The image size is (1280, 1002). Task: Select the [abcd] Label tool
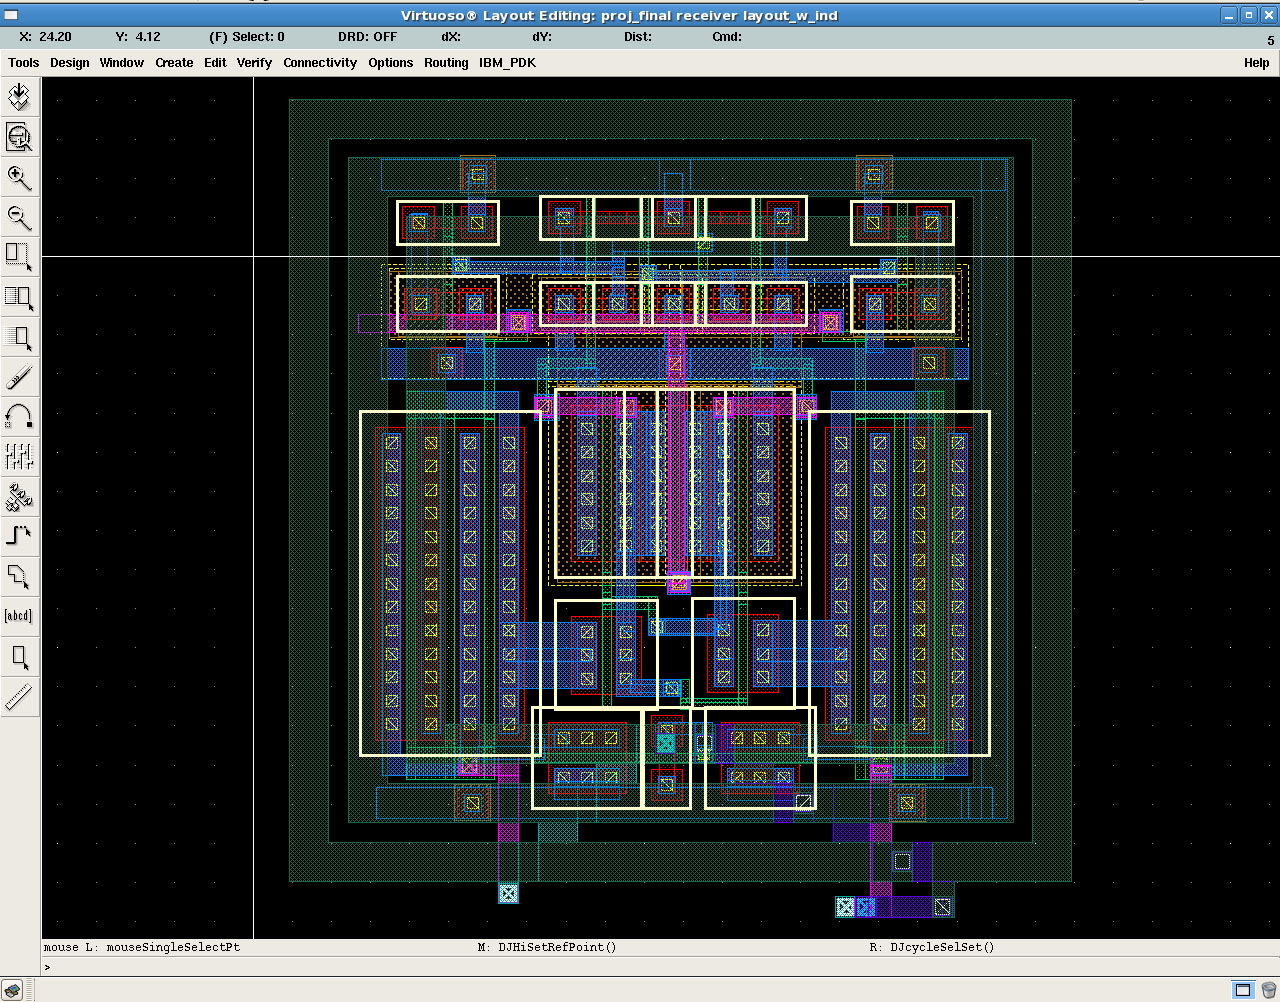pyautogui.click(x=19, y=616)
